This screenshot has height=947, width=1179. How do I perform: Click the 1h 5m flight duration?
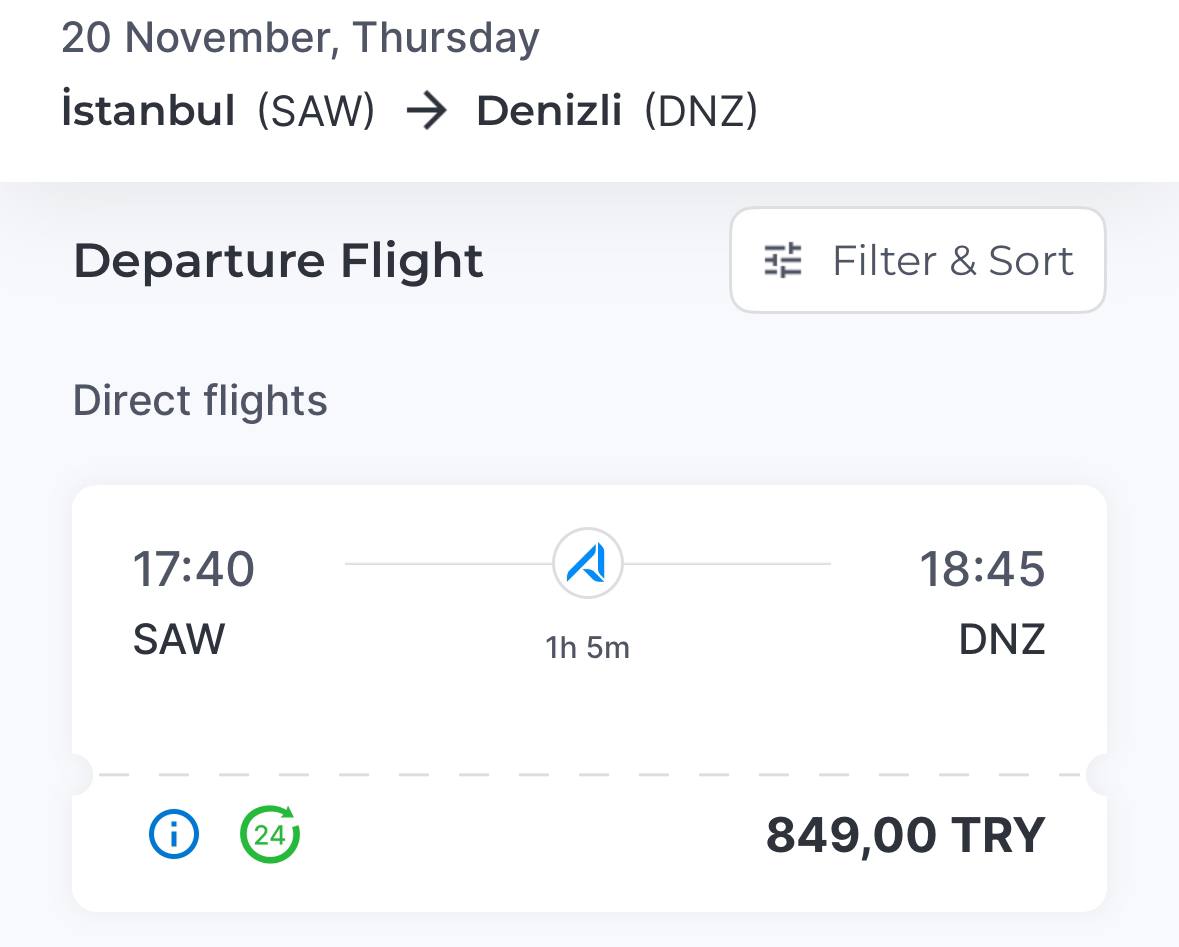587,648
